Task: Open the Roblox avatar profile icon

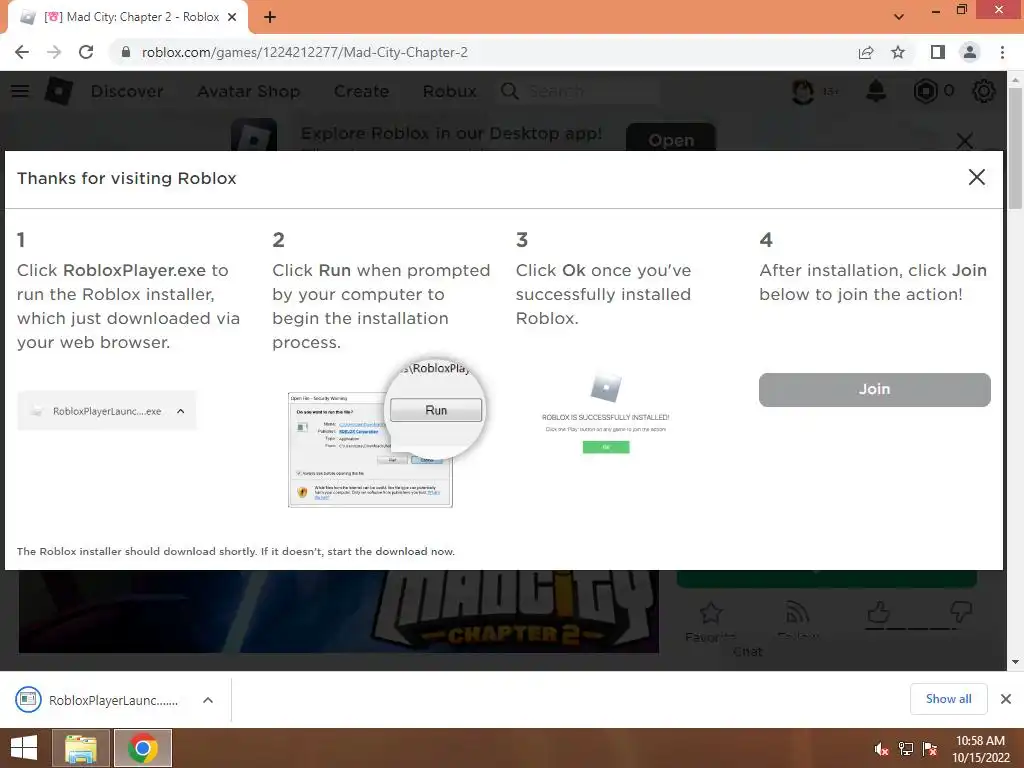Action: 803,91
